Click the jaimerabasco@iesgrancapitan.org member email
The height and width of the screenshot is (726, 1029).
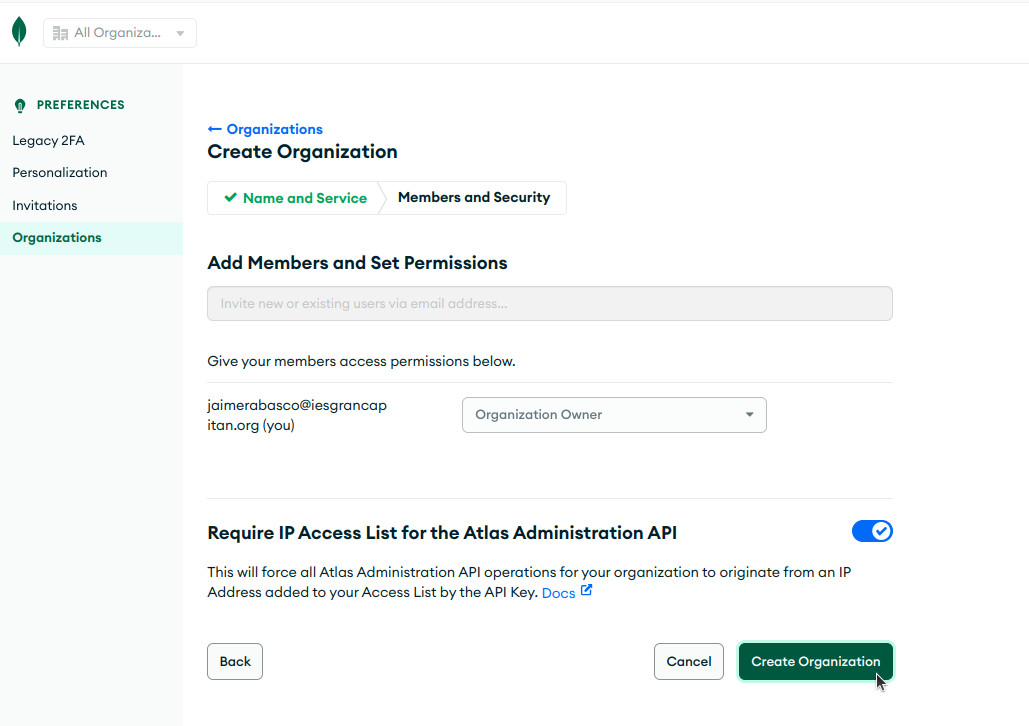click(x=297, y=415)
